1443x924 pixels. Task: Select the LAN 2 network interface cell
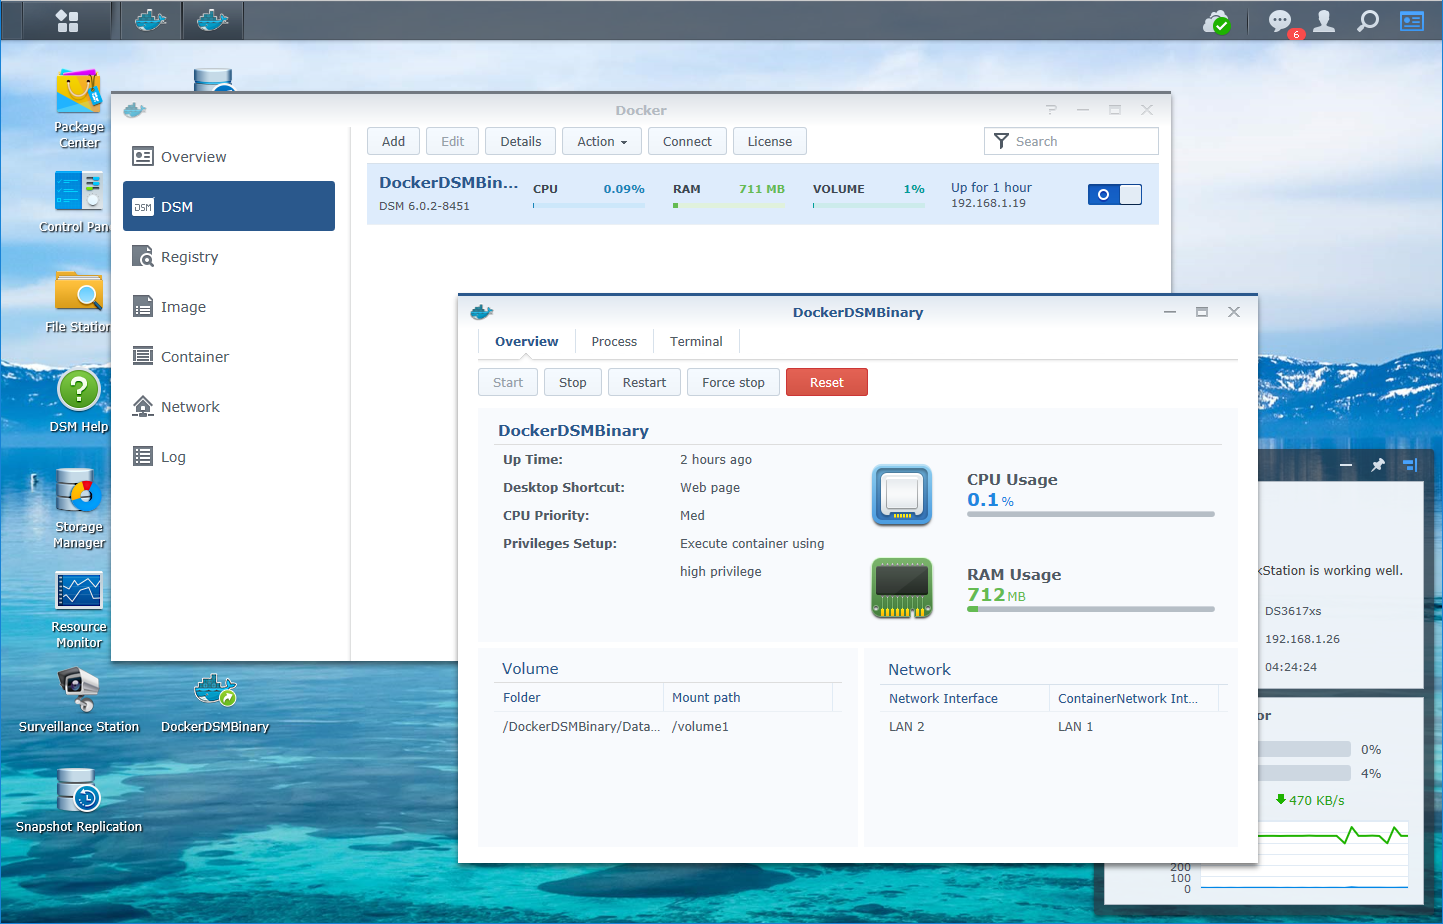pyautogui.click(x=906, y=726)
